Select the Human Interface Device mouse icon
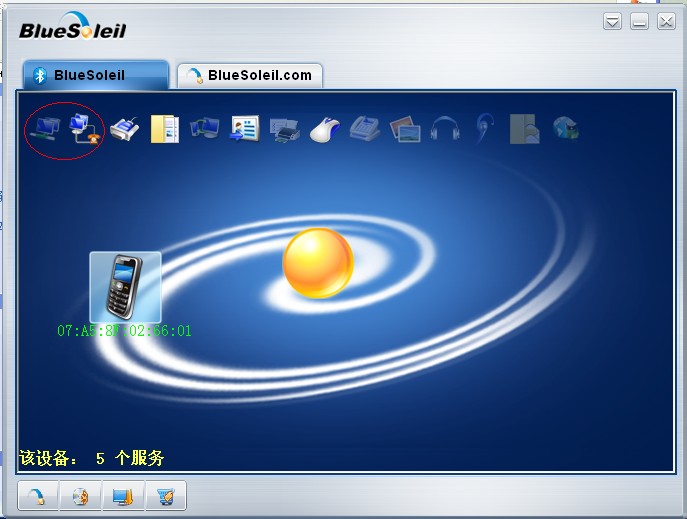The height and width of the screenshot is (519, 687). point(325,130)
